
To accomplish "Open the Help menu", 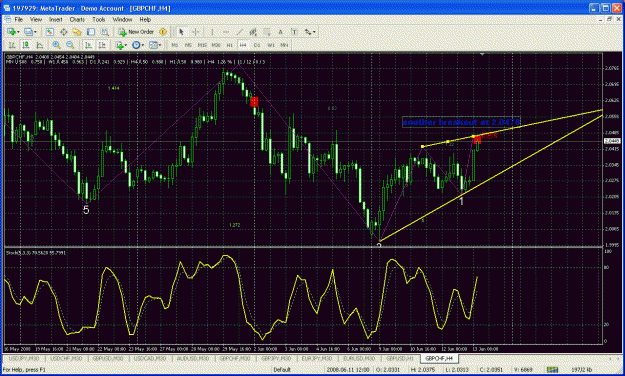I will pos(145,20).
